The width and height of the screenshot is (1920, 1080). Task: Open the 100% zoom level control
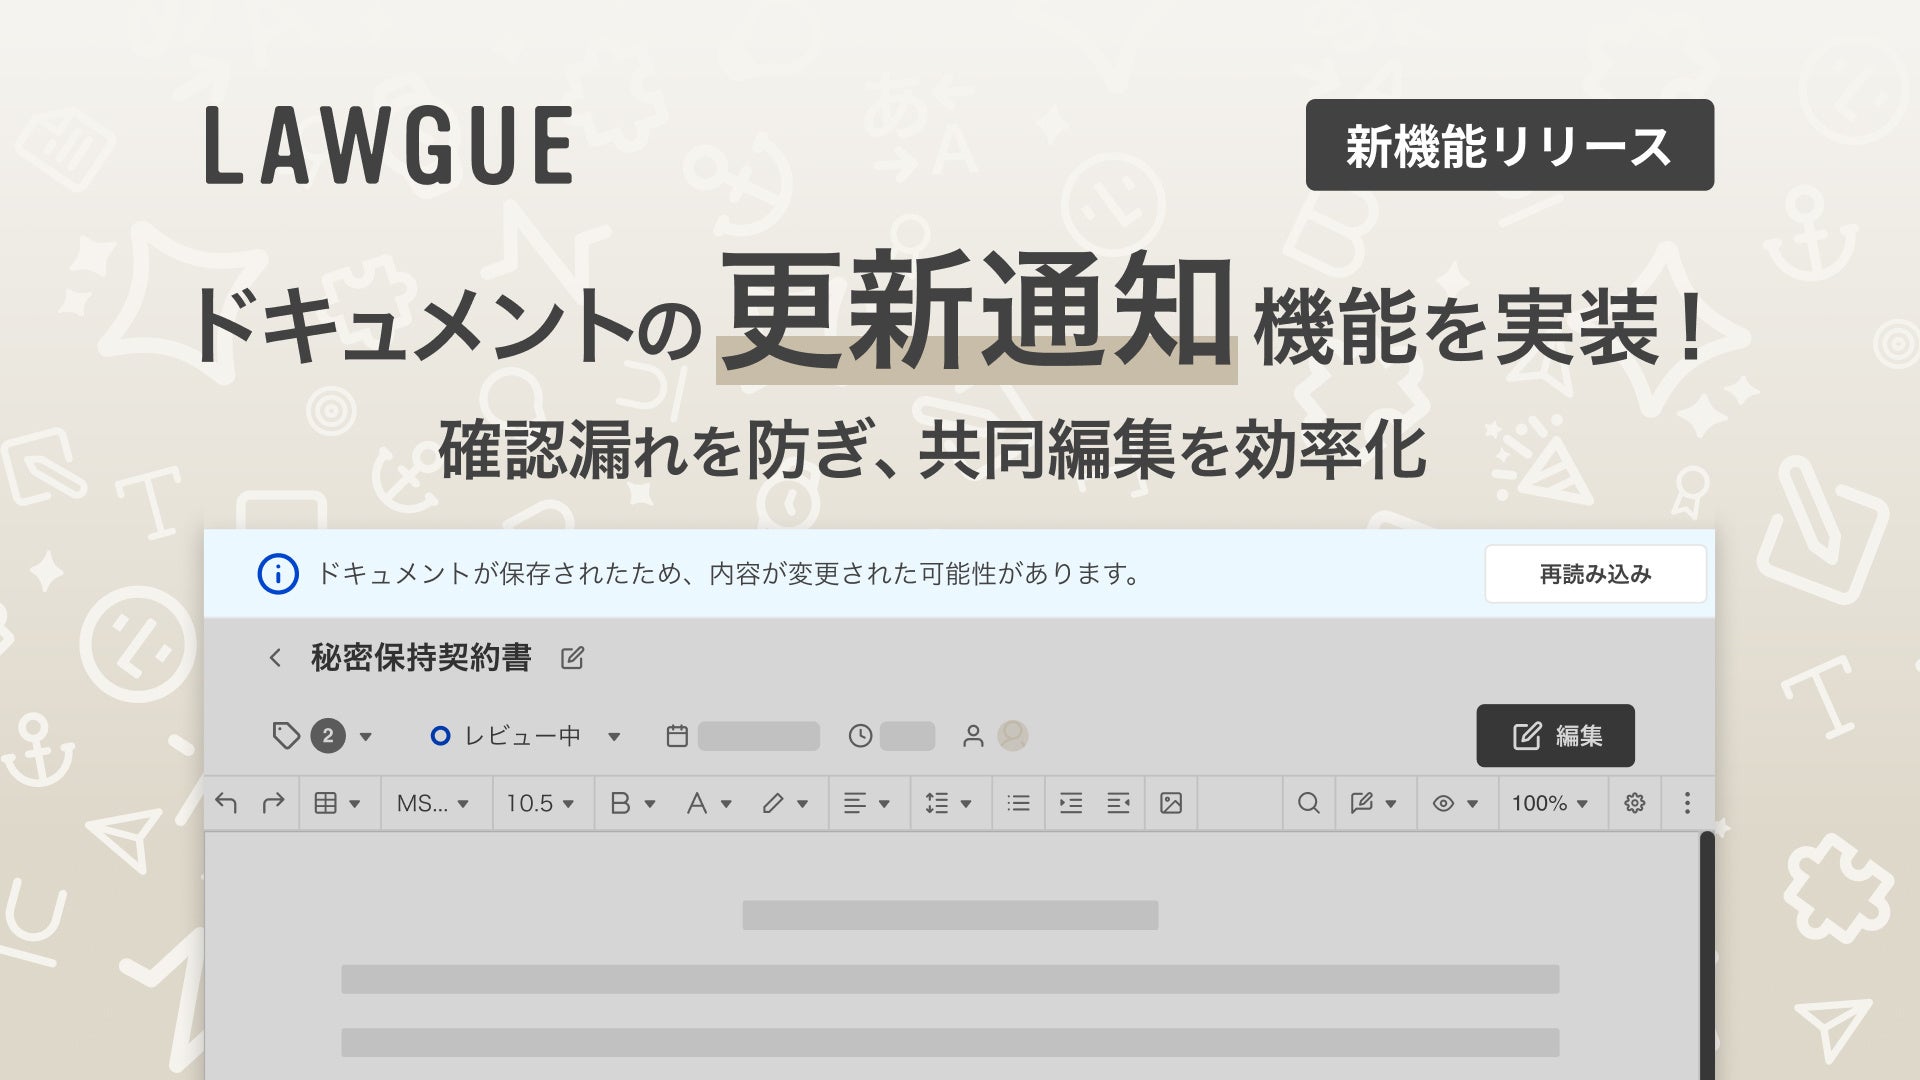click(x=1549, y=803)
